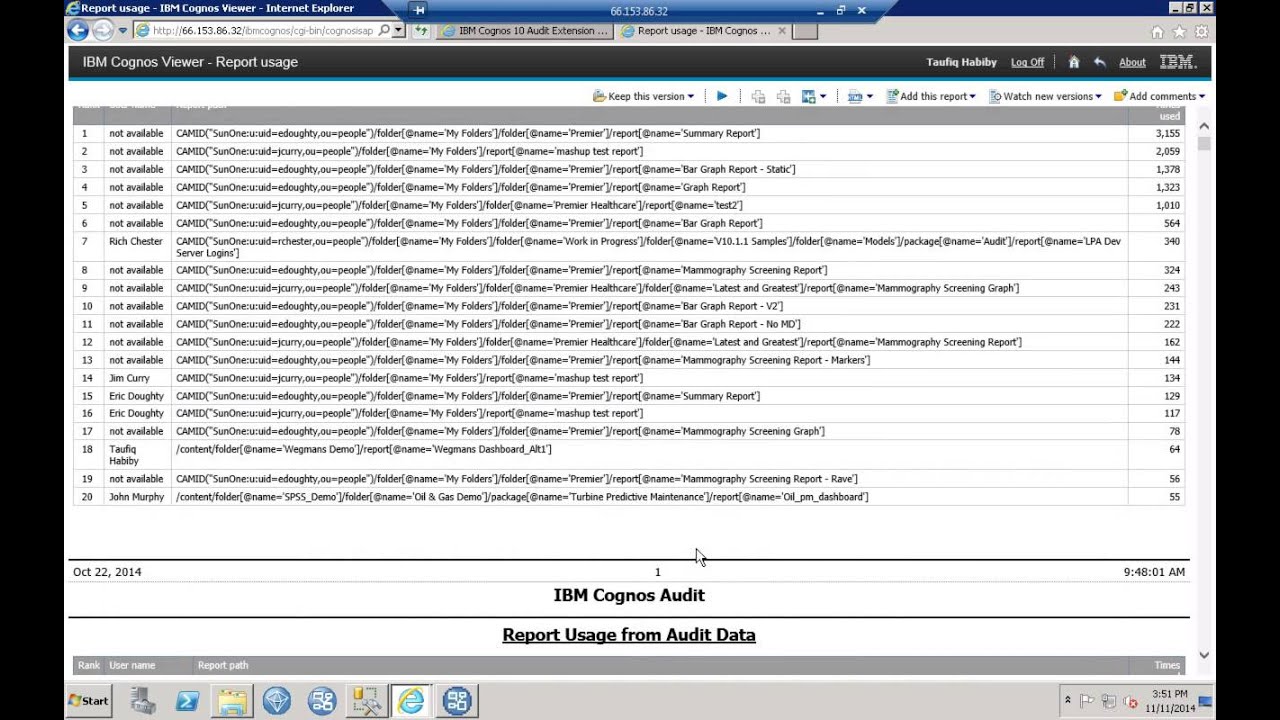Click the IE Home icon at top right
Image resolution: width=1280 pixels, height=720 pixels.
(1158, 31)
